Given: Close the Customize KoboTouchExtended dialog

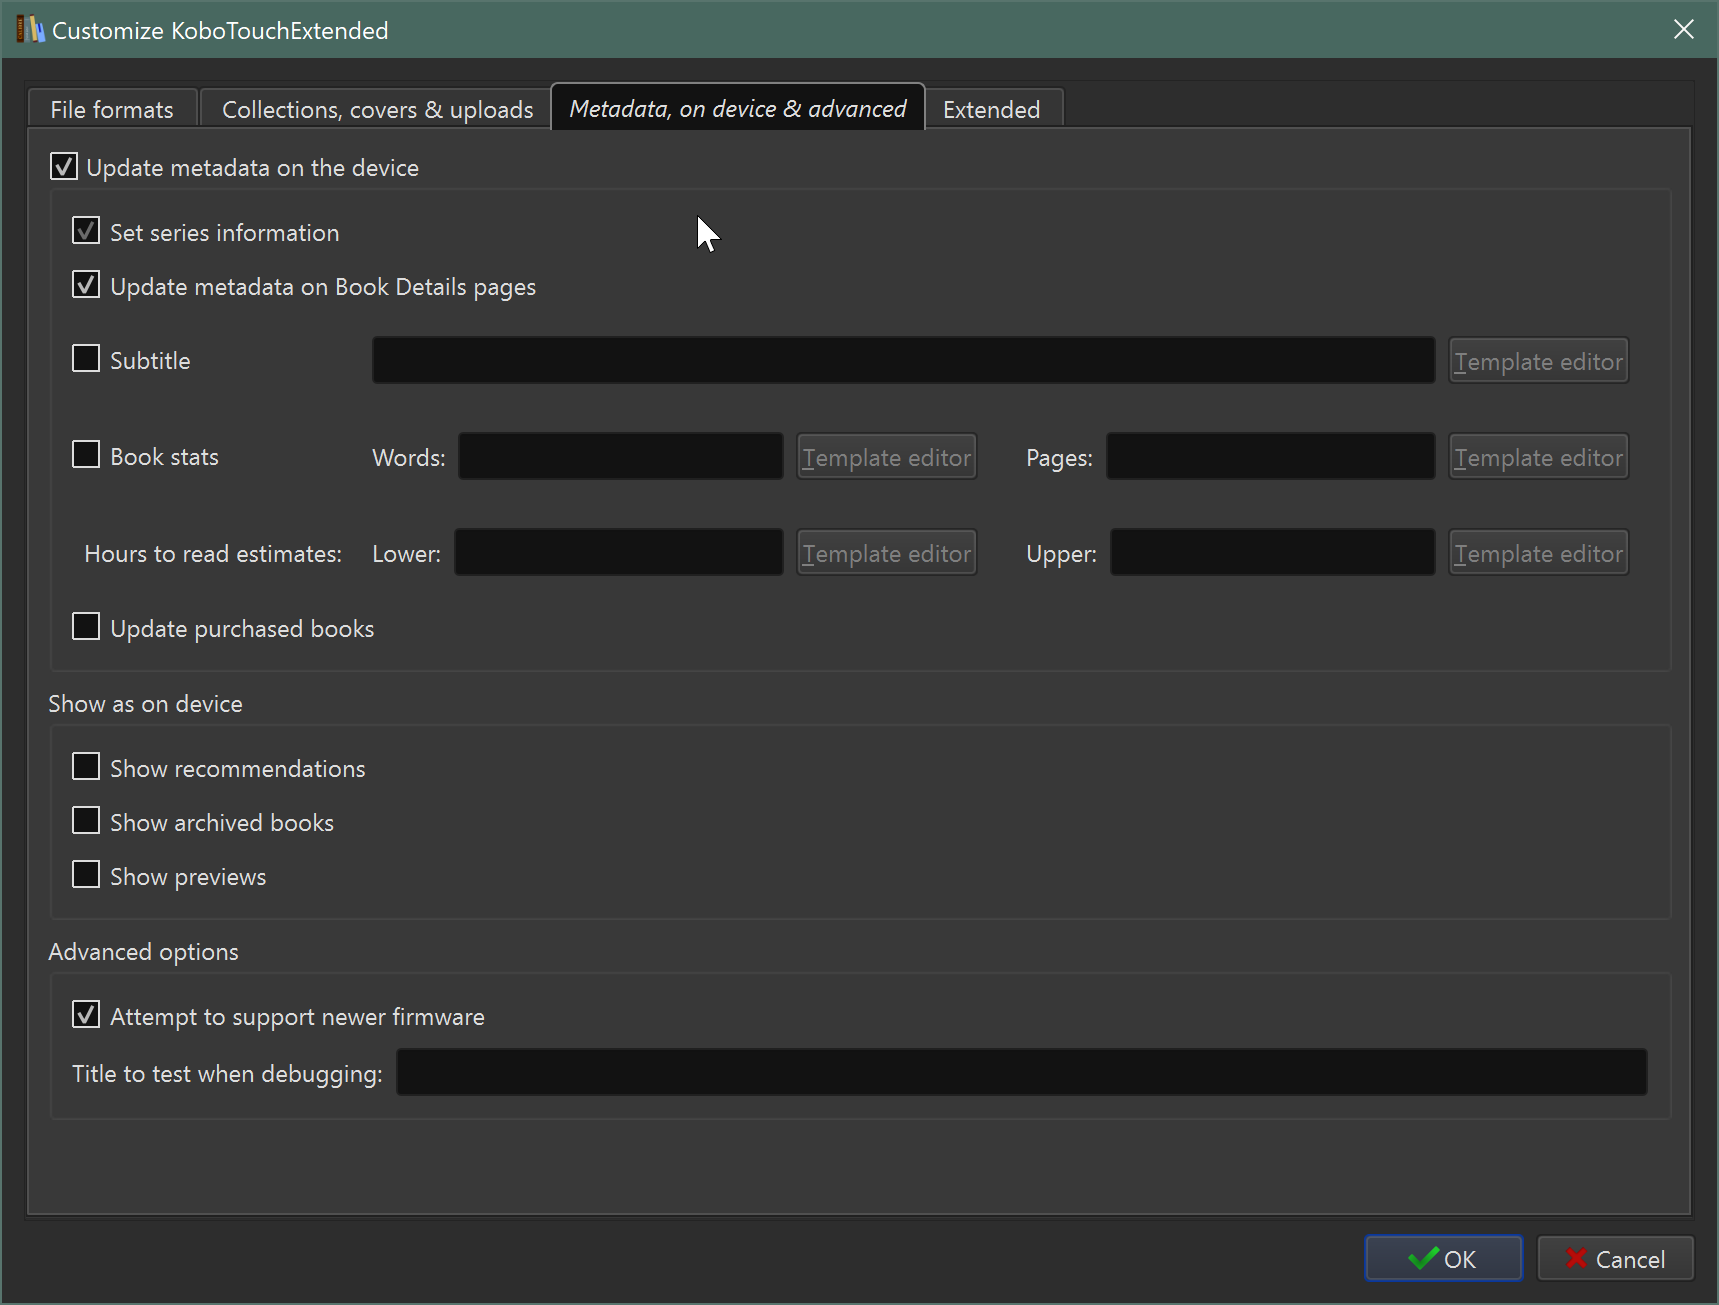Looking at the screenshot, I should [1683, 30].
